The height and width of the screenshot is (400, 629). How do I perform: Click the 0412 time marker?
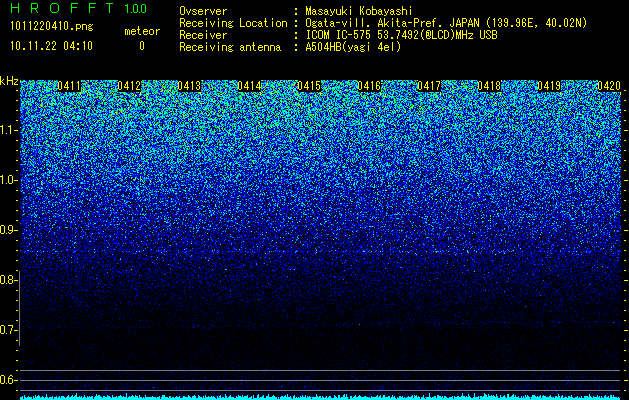pyautogui.click(x=129, y=86)
